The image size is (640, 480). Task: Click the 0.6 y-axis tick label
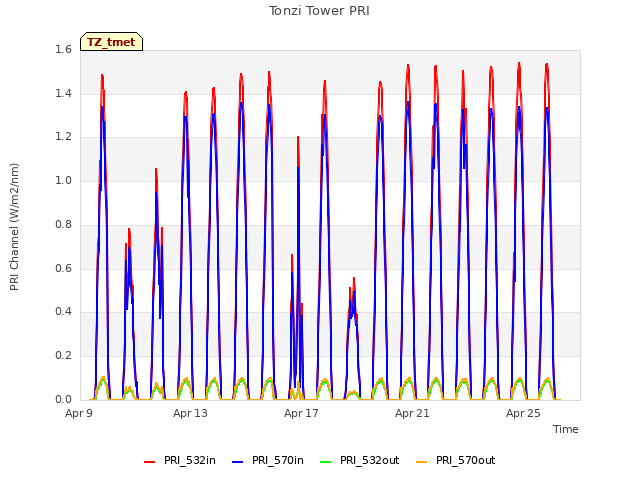point(63,268)
